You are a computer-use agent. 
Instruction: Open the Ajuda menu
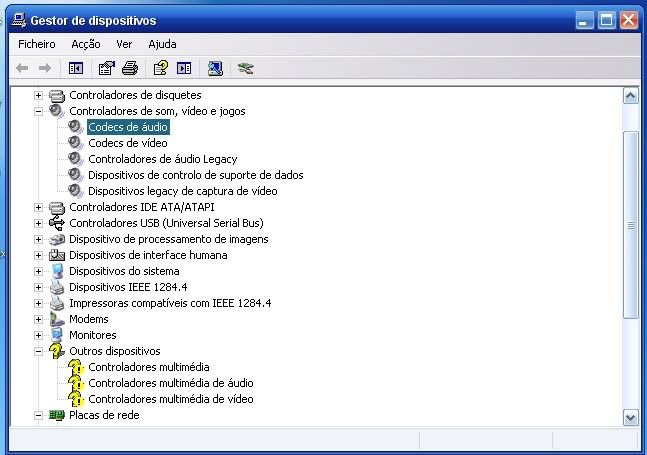163,44
